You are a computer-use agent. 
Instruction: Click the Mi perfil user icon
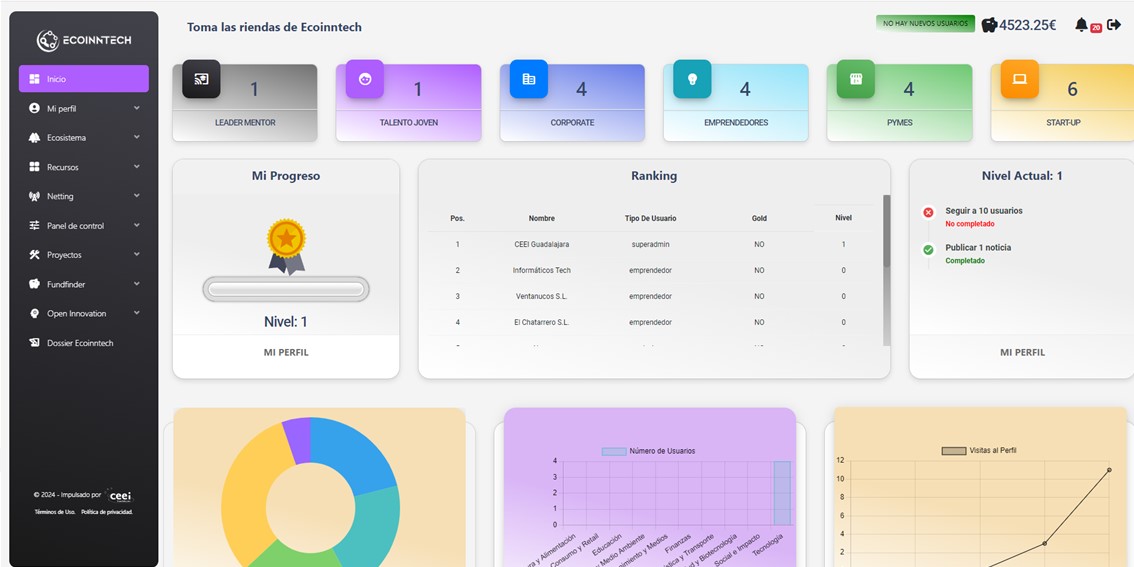click(x=34, y=108)
